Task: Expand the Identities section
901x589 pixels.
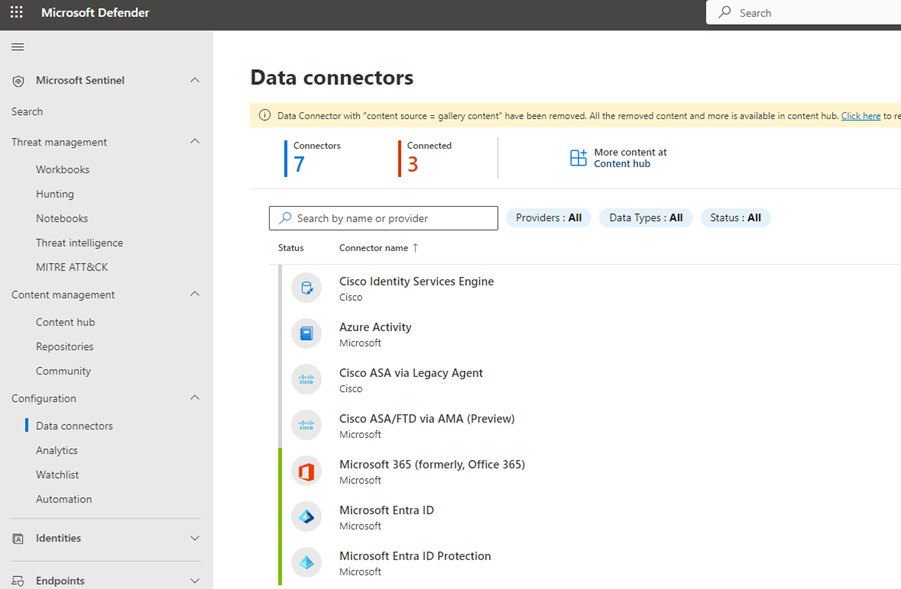Action: pos(195,538)
